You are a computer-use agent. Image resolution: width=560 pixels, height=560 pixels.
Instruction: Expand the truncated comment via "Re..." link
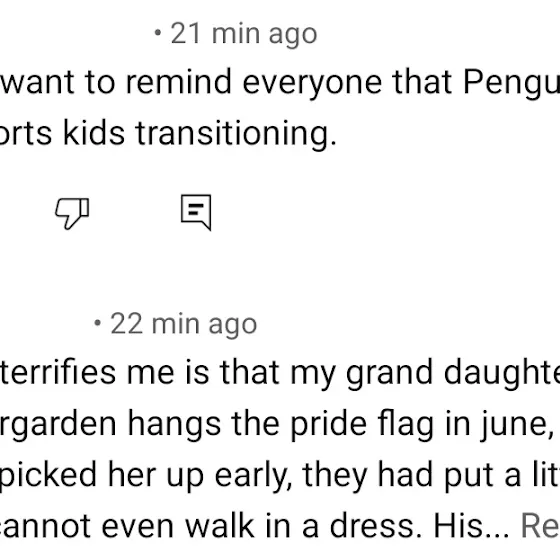(x=540, y=525)
